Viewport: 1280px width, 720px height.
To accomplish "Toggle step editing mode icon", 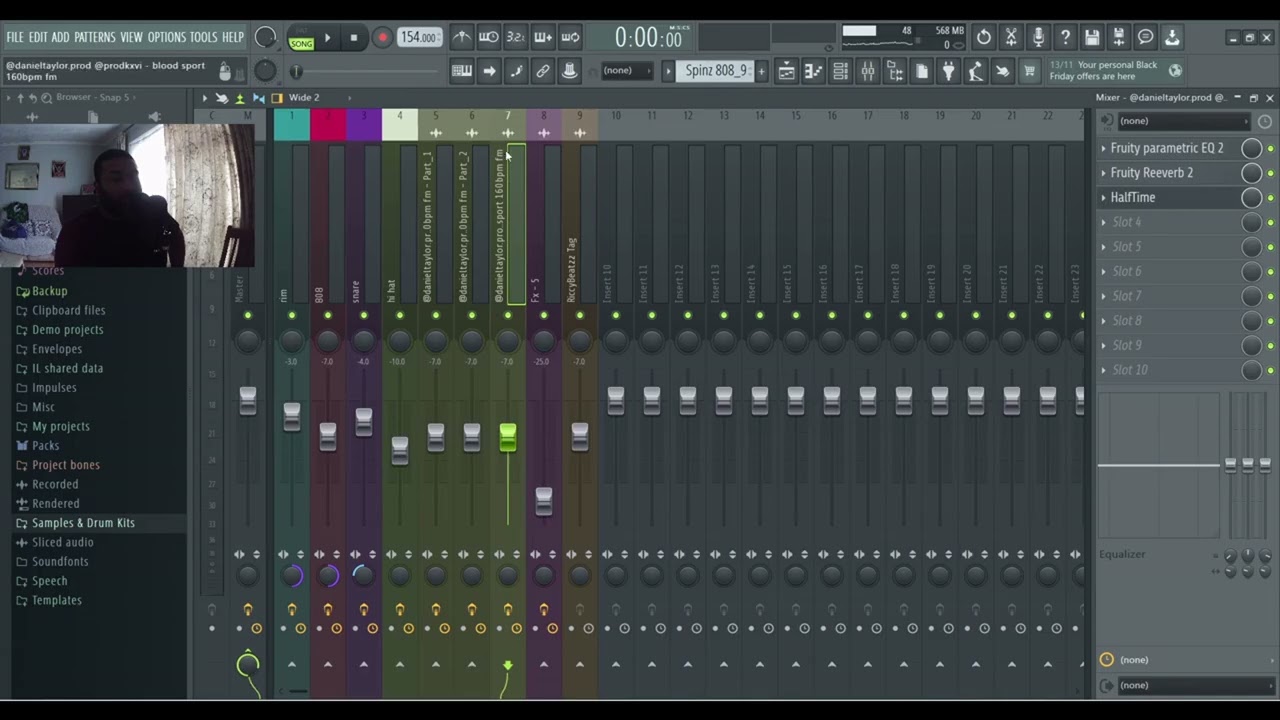I will pyautogui.click(x=516, y=71).
